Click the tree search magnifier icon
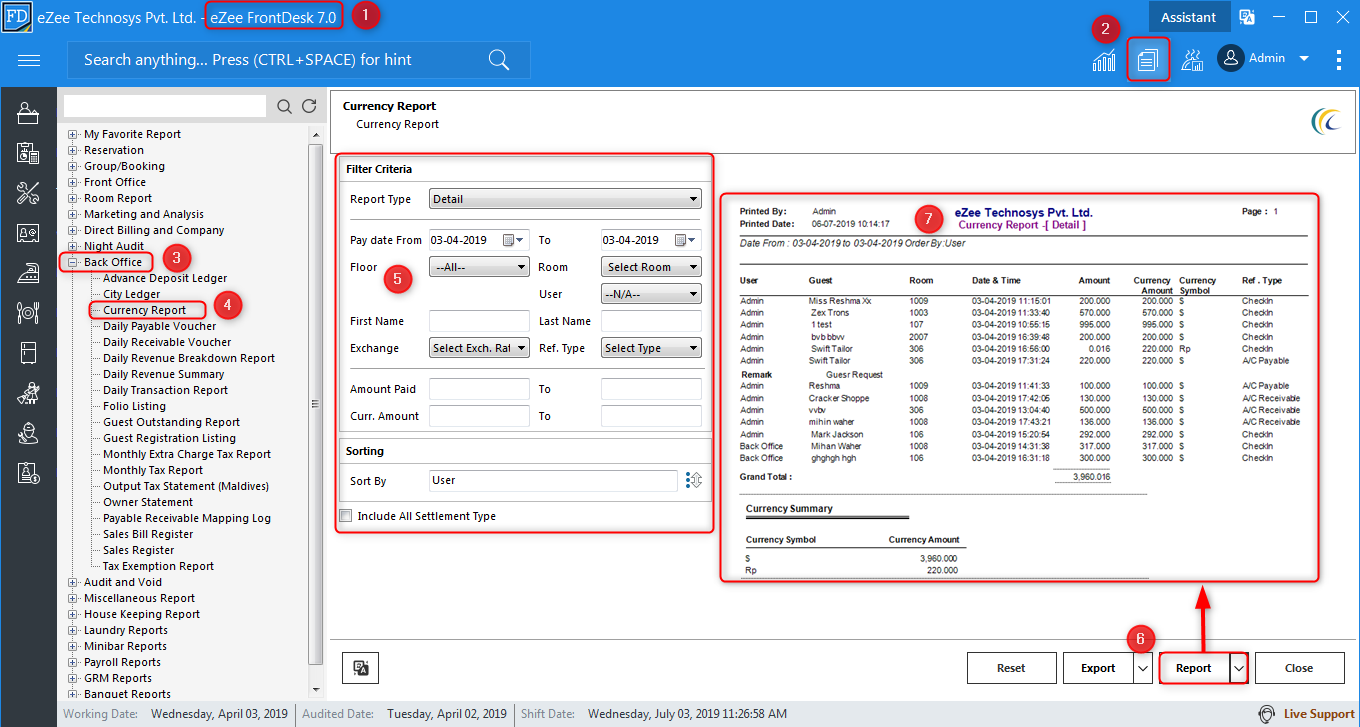The image size is (1360, 727). [284, 106]
